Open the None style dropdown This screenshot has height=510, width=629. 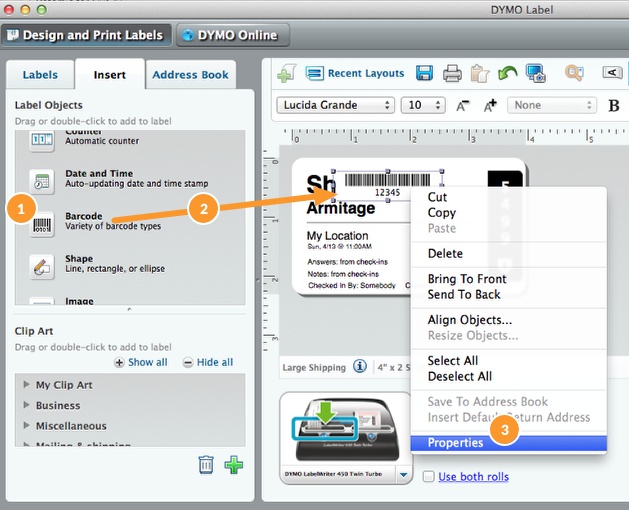(552, 105)
